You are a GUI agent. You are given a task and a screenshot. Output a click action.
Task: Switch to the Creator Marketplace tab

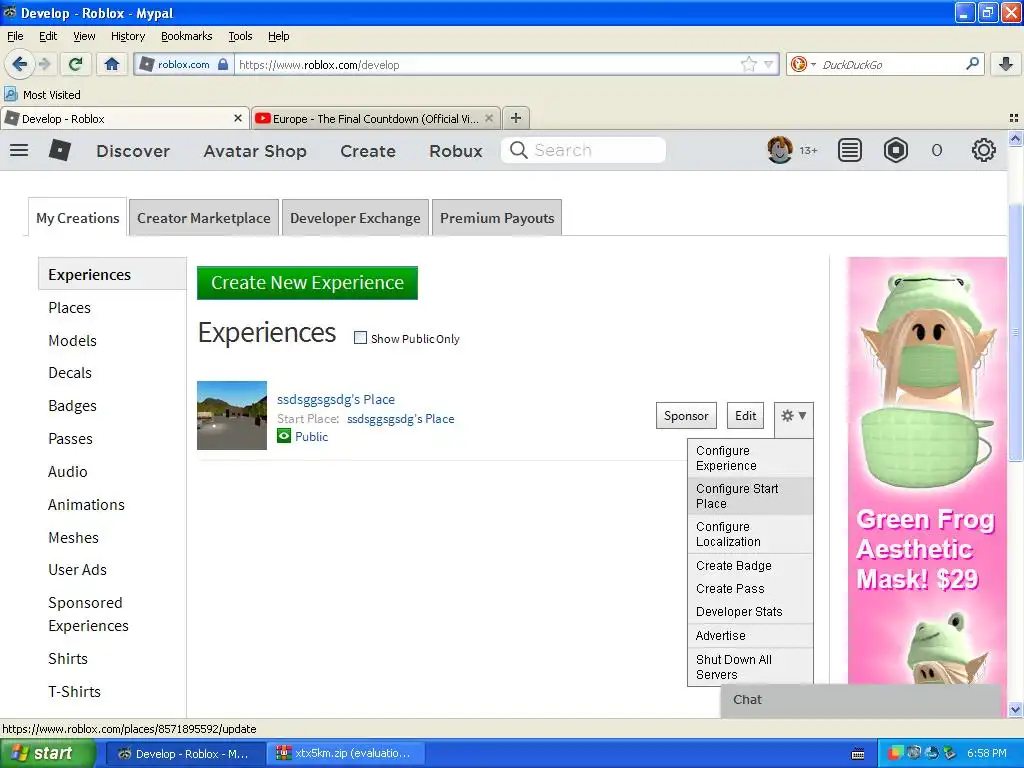204,217
